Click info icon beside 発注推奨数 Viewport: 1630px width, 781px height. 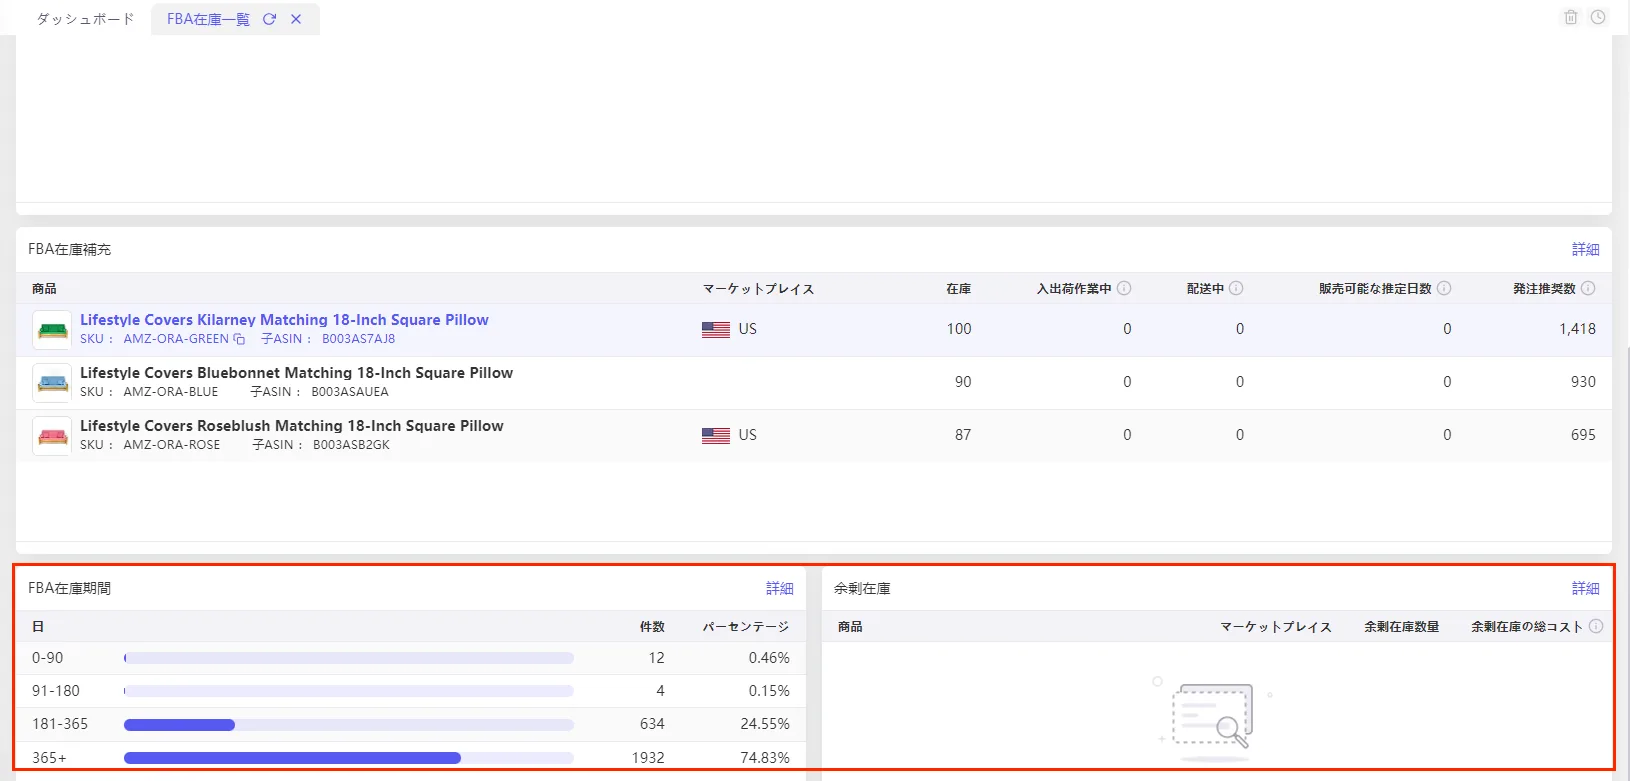click(x=1588, y=288)
